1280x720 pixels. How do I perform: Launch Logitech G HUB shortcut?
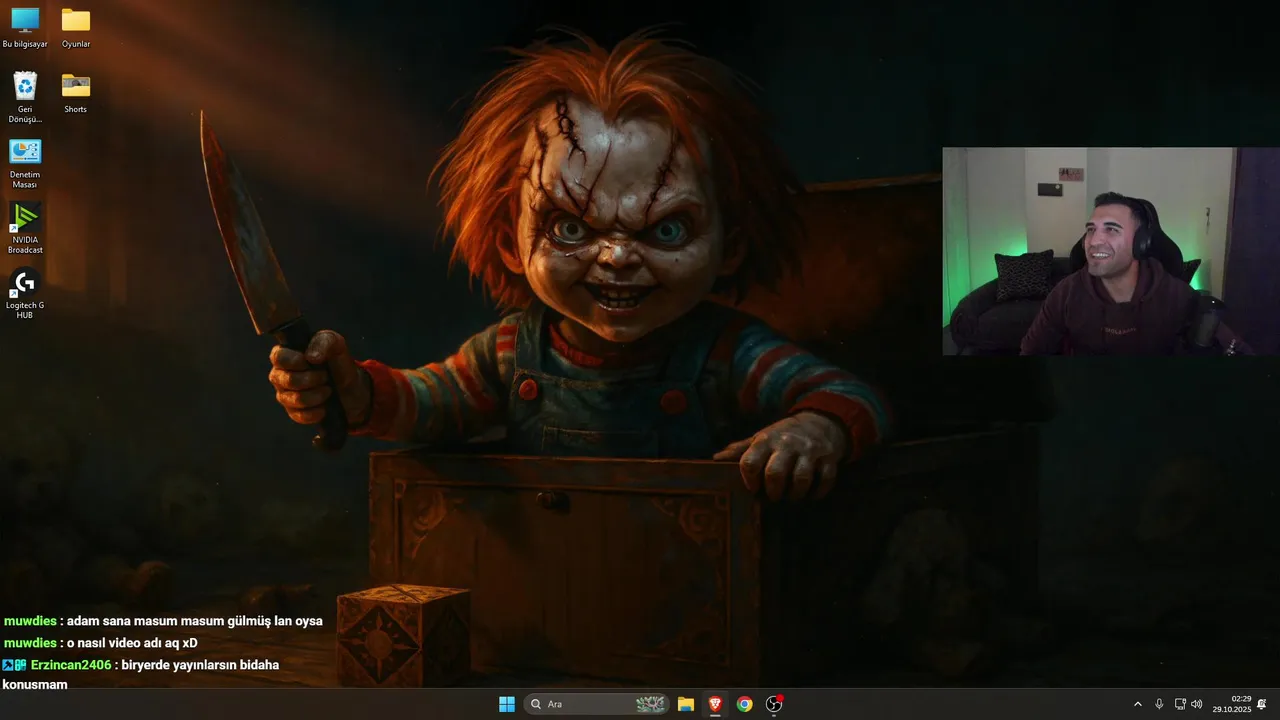pyautogui.click(x=25, y=294)
